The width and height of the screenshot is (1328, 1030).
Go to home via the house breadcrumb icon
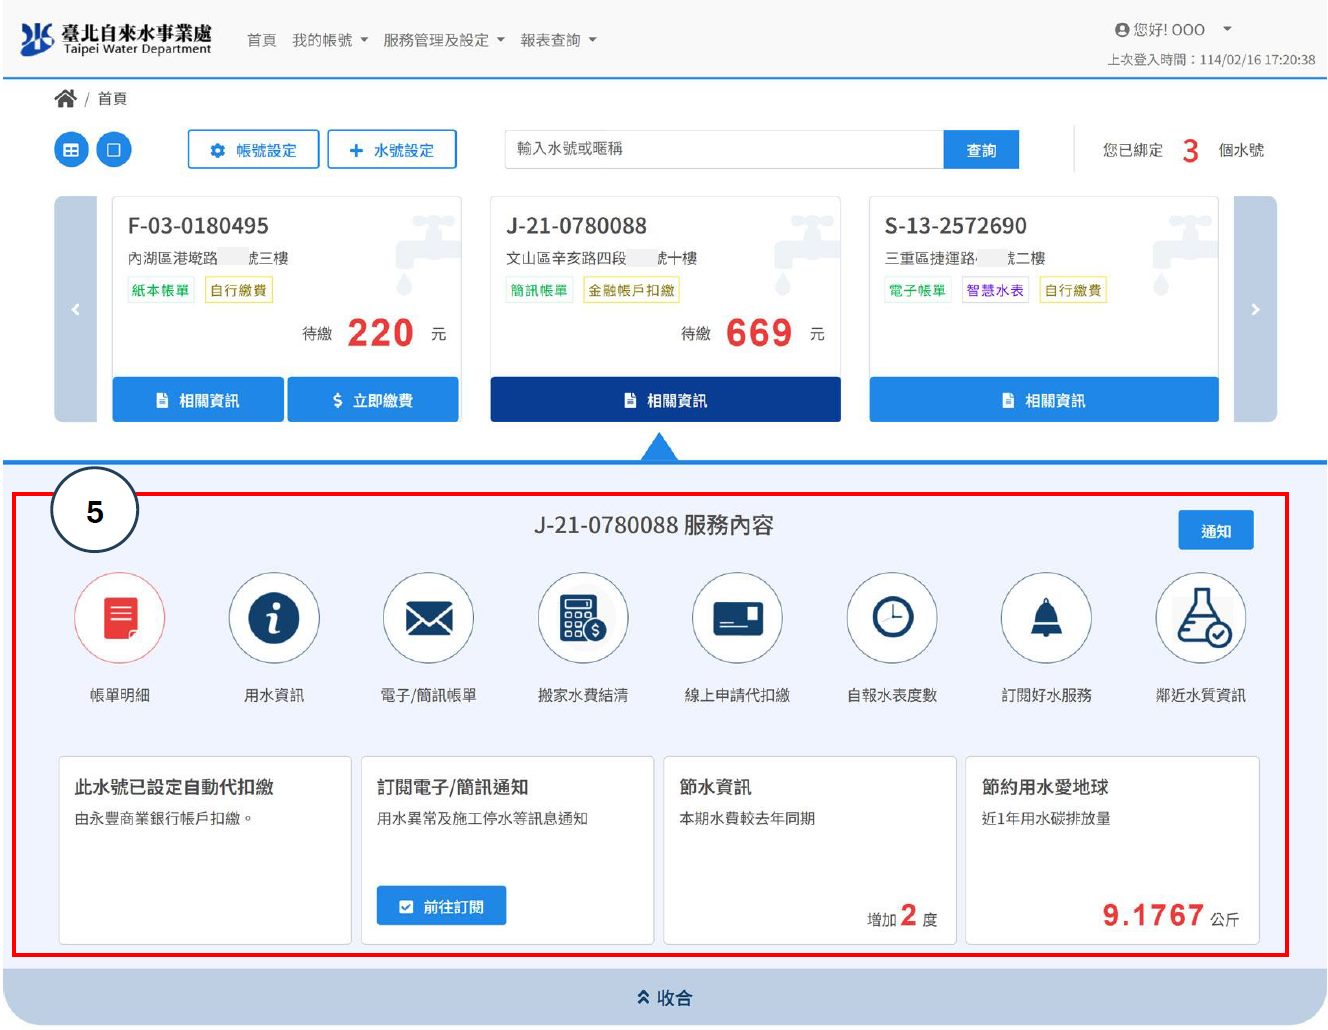65,98
